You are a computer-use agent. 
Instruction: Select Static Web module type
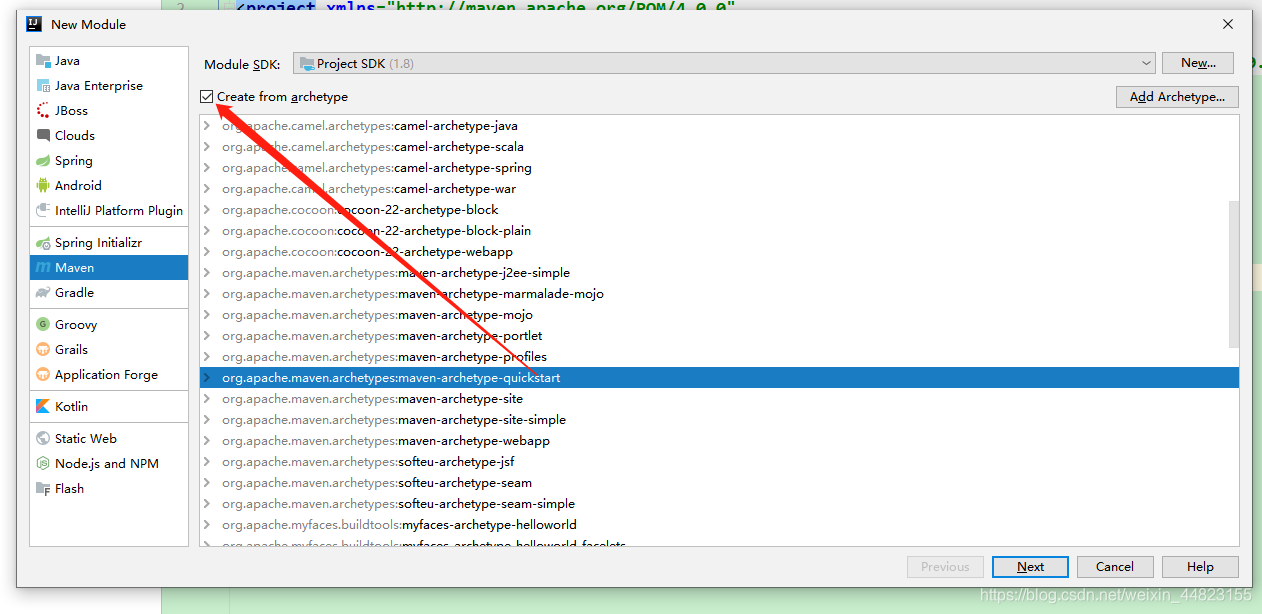coord(109,438)
